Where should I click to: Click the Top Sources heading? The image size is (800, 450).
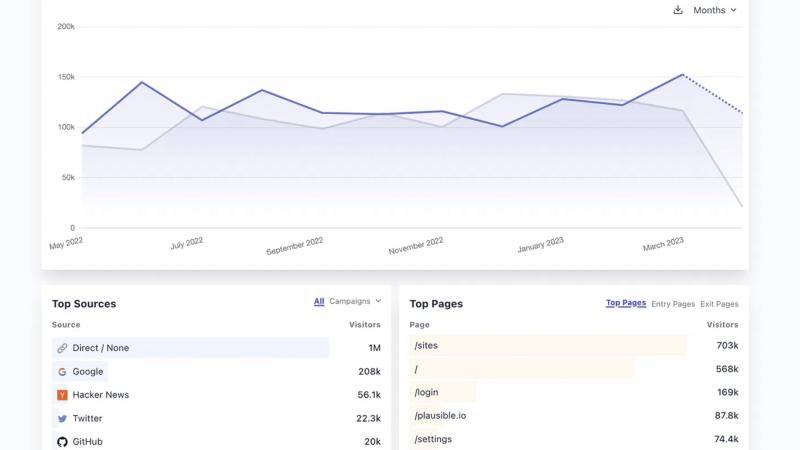pyautogui.click(x=84, y=304)
